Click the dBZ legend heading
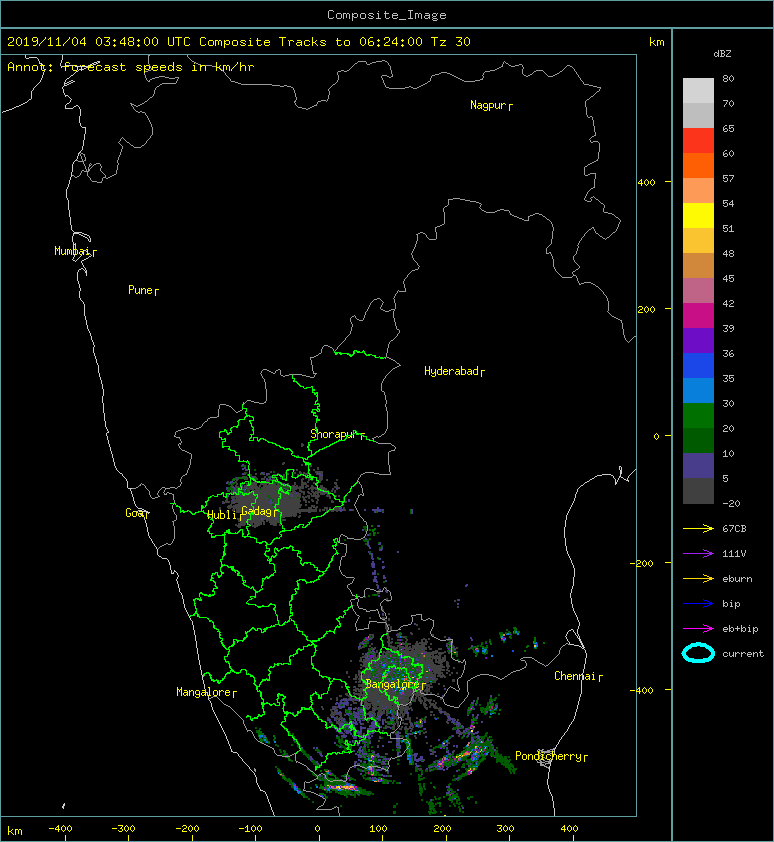774x842 pixels. click(722, 54)
